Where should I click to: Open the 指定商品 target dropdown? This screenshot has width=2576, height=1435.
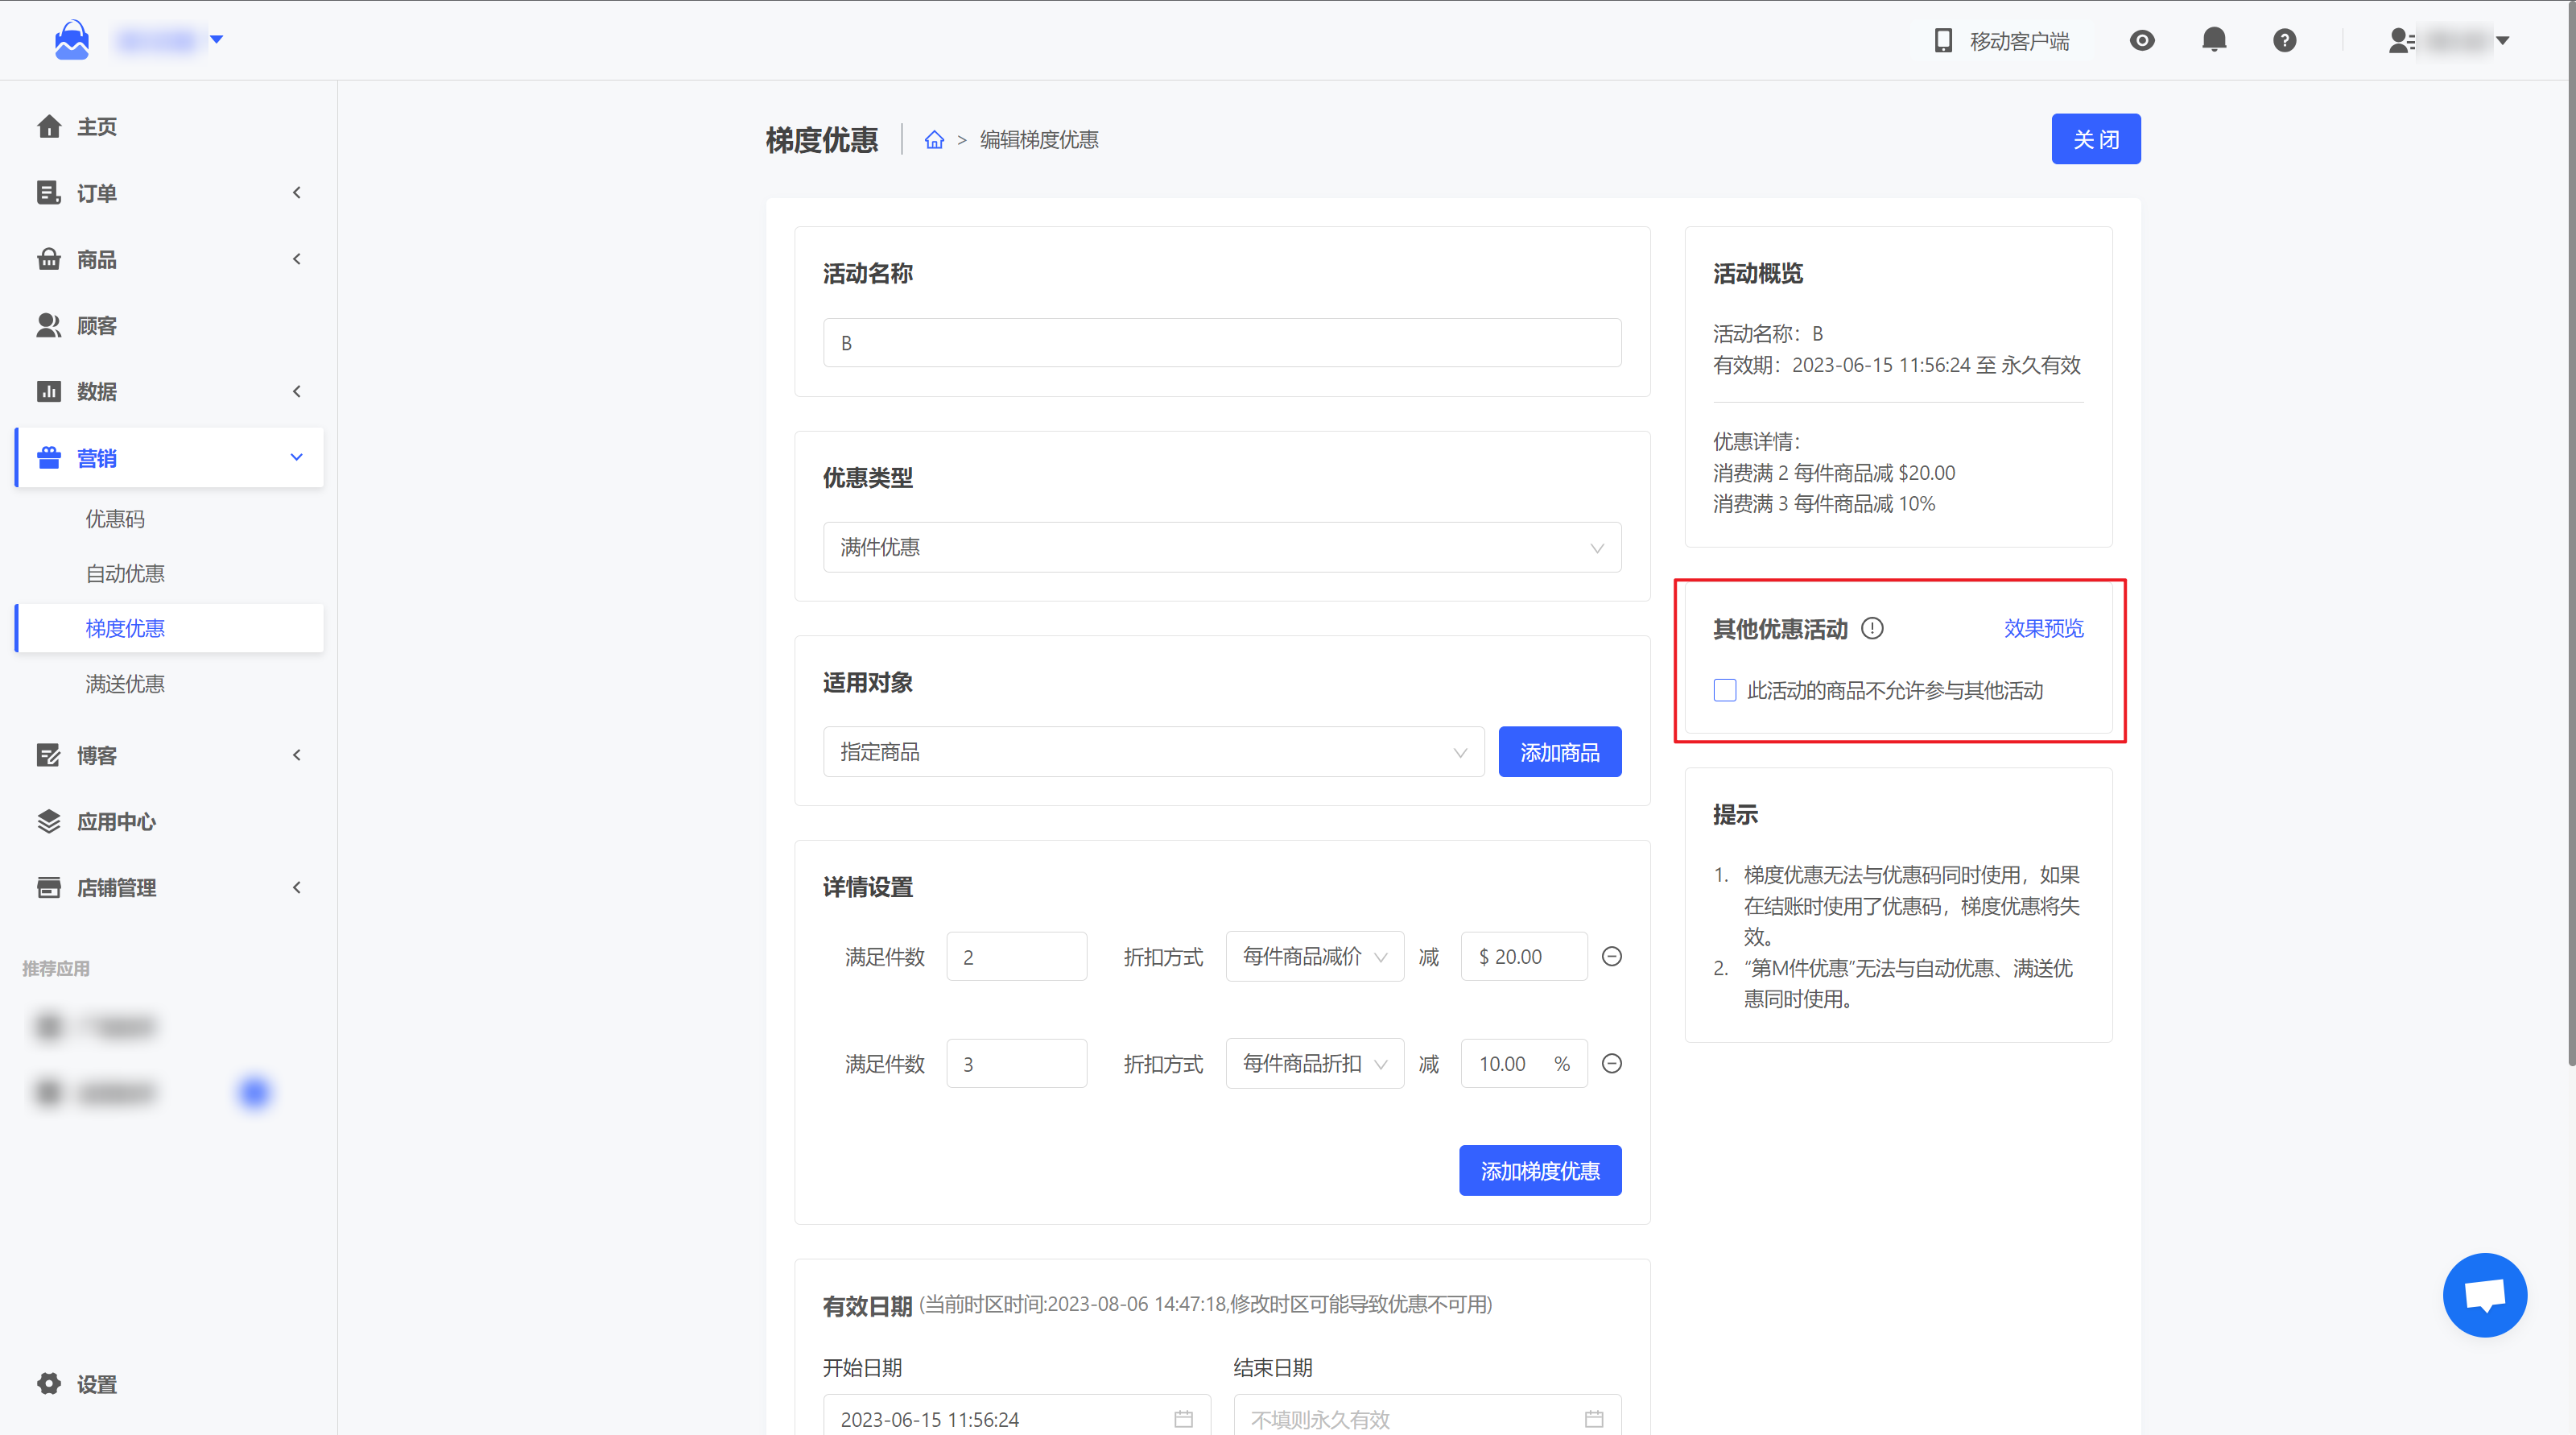click(1152, 752)
